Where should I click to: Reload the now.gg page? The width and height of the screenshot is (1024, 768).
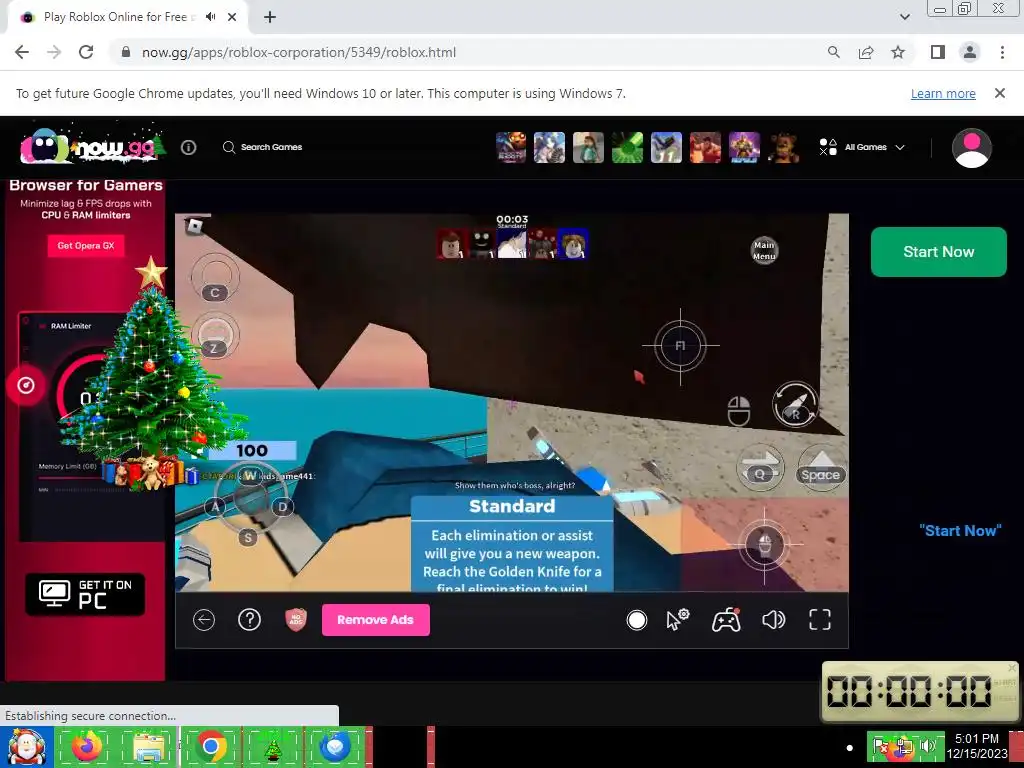86,52
